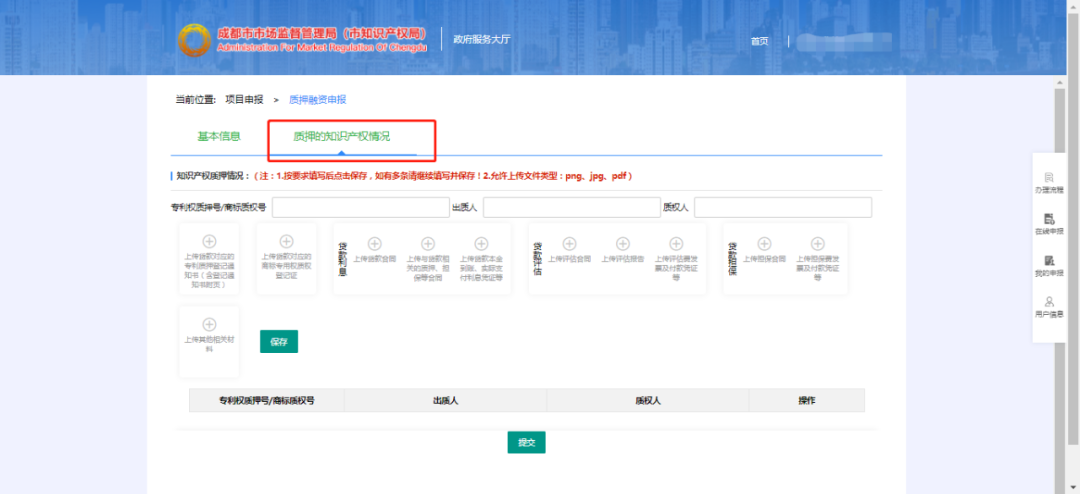Focus the 出质人 input field
Screen dimensions: 1080x494
pyautogui.click(x=572, y=207)
